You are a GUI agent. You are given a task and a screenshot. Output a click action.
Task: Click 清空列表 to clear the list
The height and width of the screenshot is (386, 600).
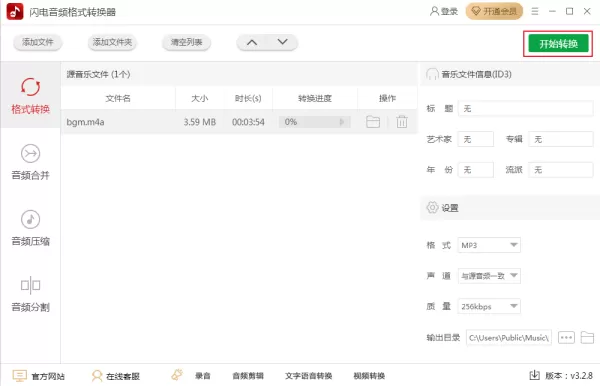tap(186, 42)
